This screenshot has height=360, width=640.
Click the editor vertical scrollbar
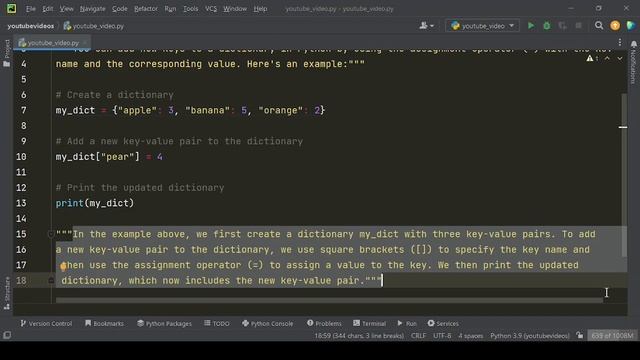pyautogui.click(x=623, y=176)
